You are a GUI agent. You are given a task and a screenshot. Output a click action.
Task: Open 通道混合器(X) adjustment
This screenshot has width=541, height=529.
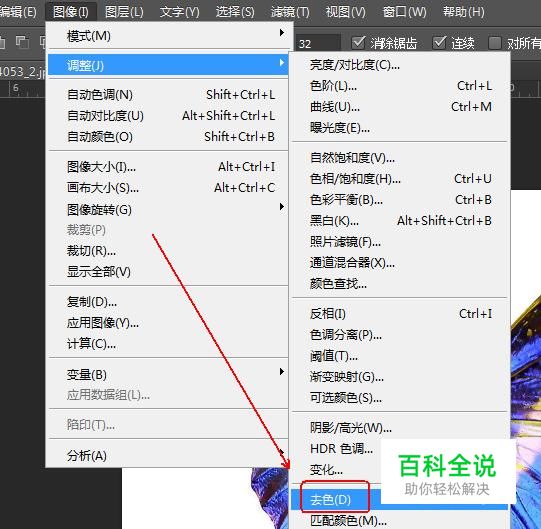click(x=400, y=263)
